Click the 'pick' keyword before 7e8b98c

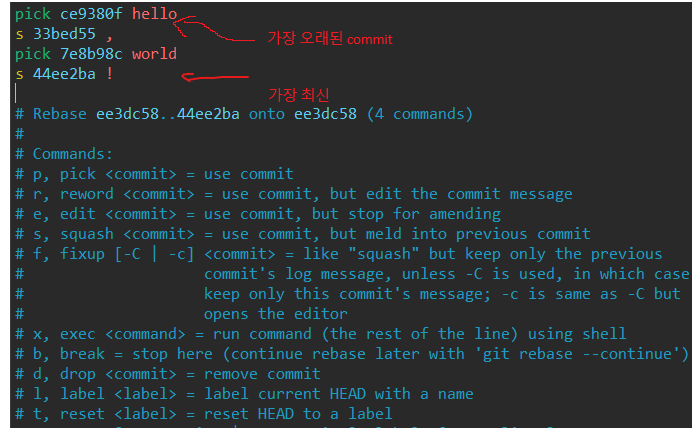coord(33,54)
